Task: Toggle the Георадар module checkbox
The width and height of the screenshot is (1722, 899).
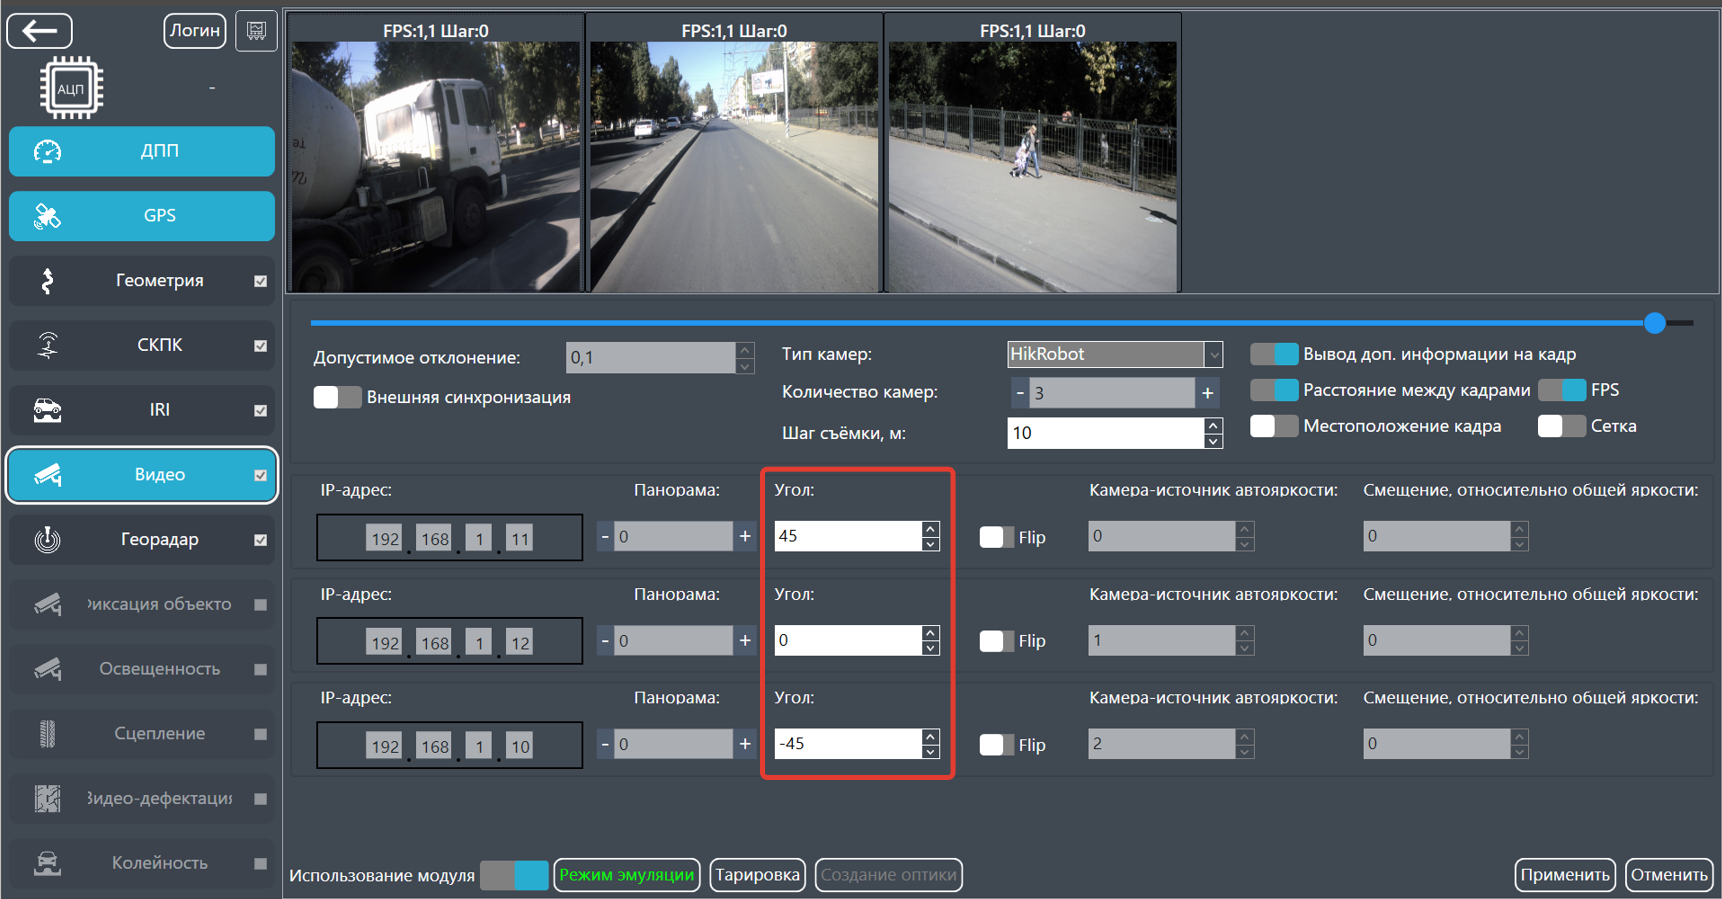Action: coord(261,540)
